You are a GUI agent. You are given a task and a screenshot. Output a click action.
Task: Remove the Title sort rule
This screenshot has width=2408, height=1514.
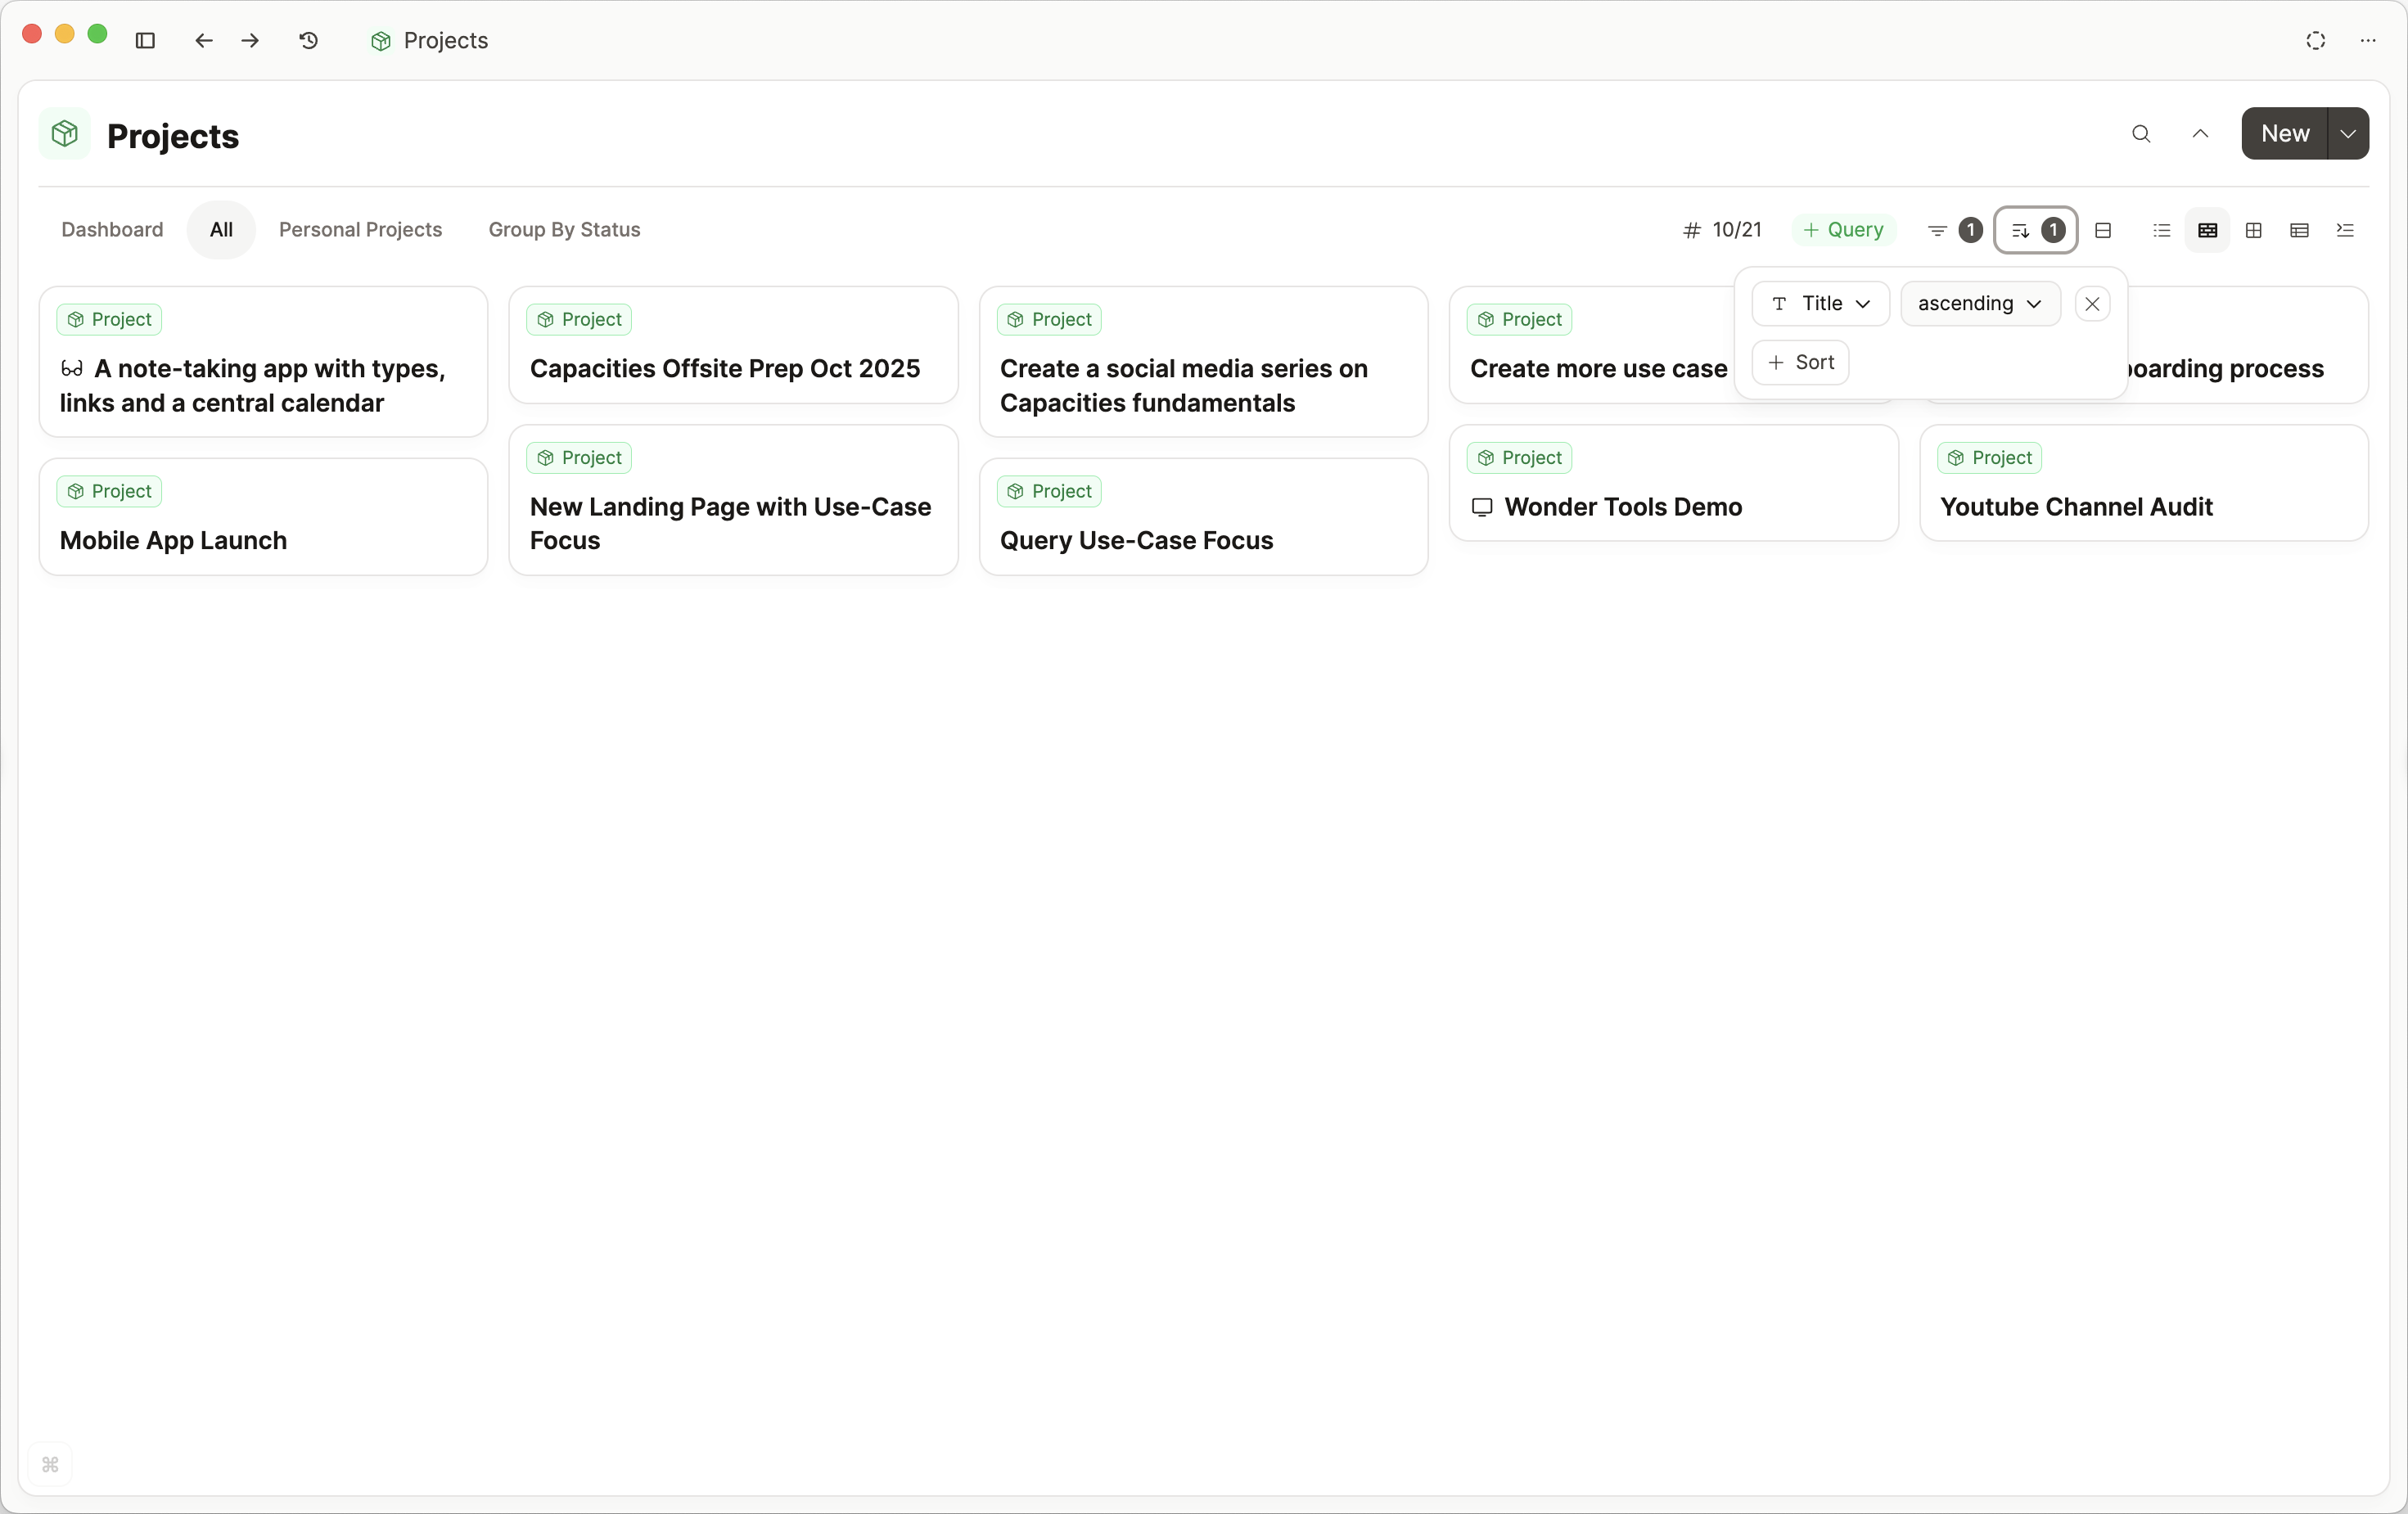click(x=2092, y=304)
